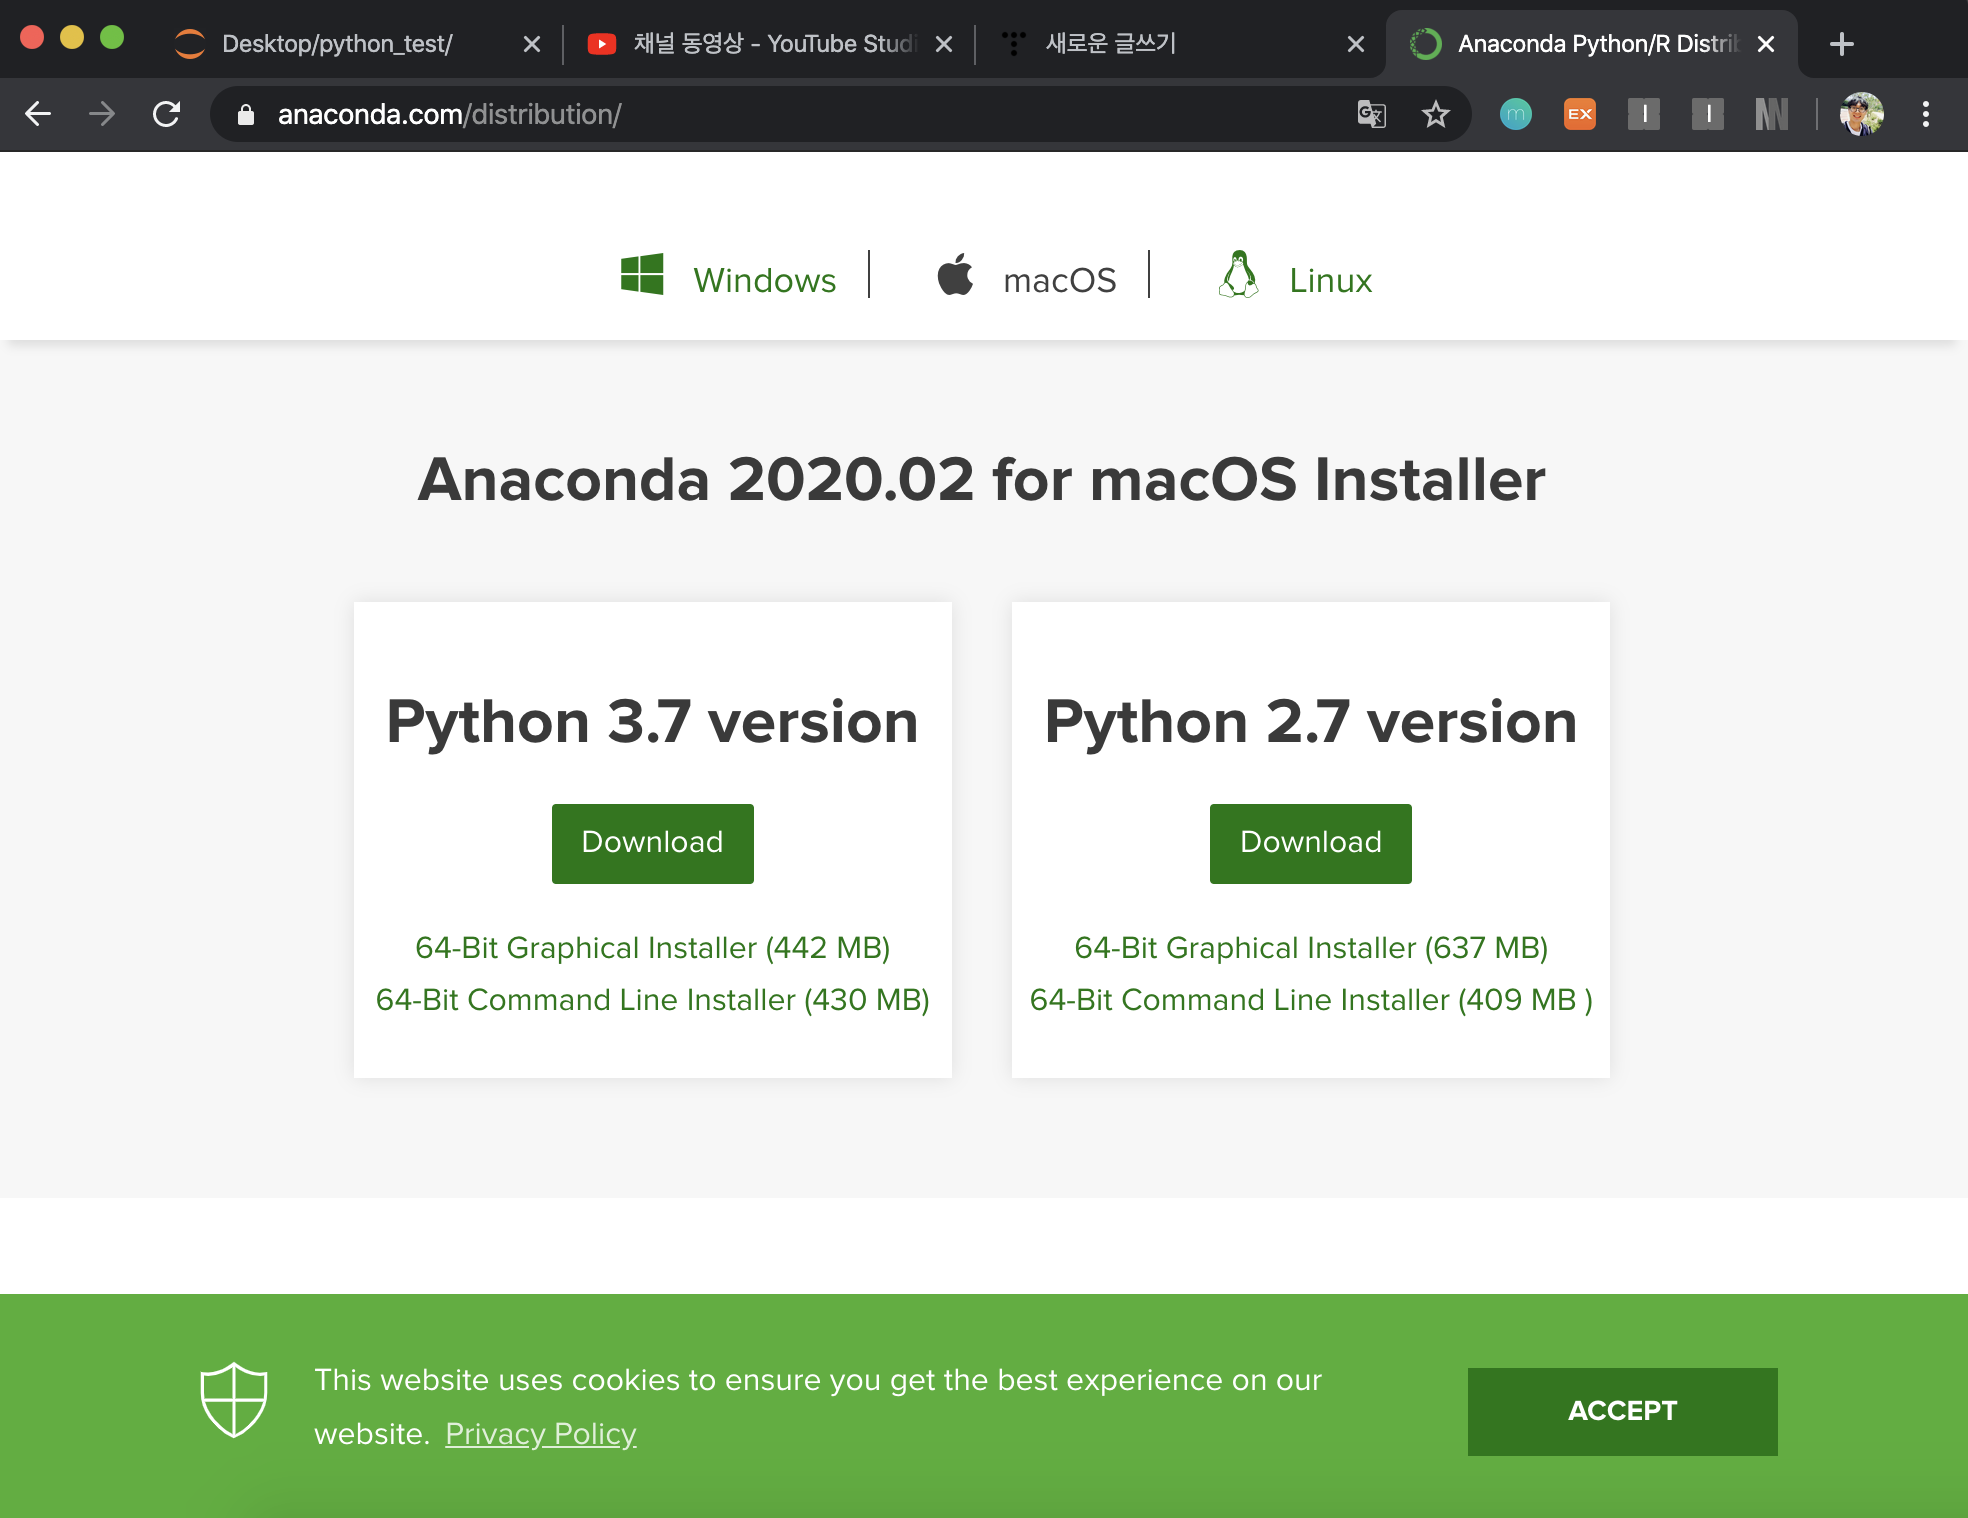Open a new browser tab
Viewport: 1968px width, 1518px height.
(1841, 44)
